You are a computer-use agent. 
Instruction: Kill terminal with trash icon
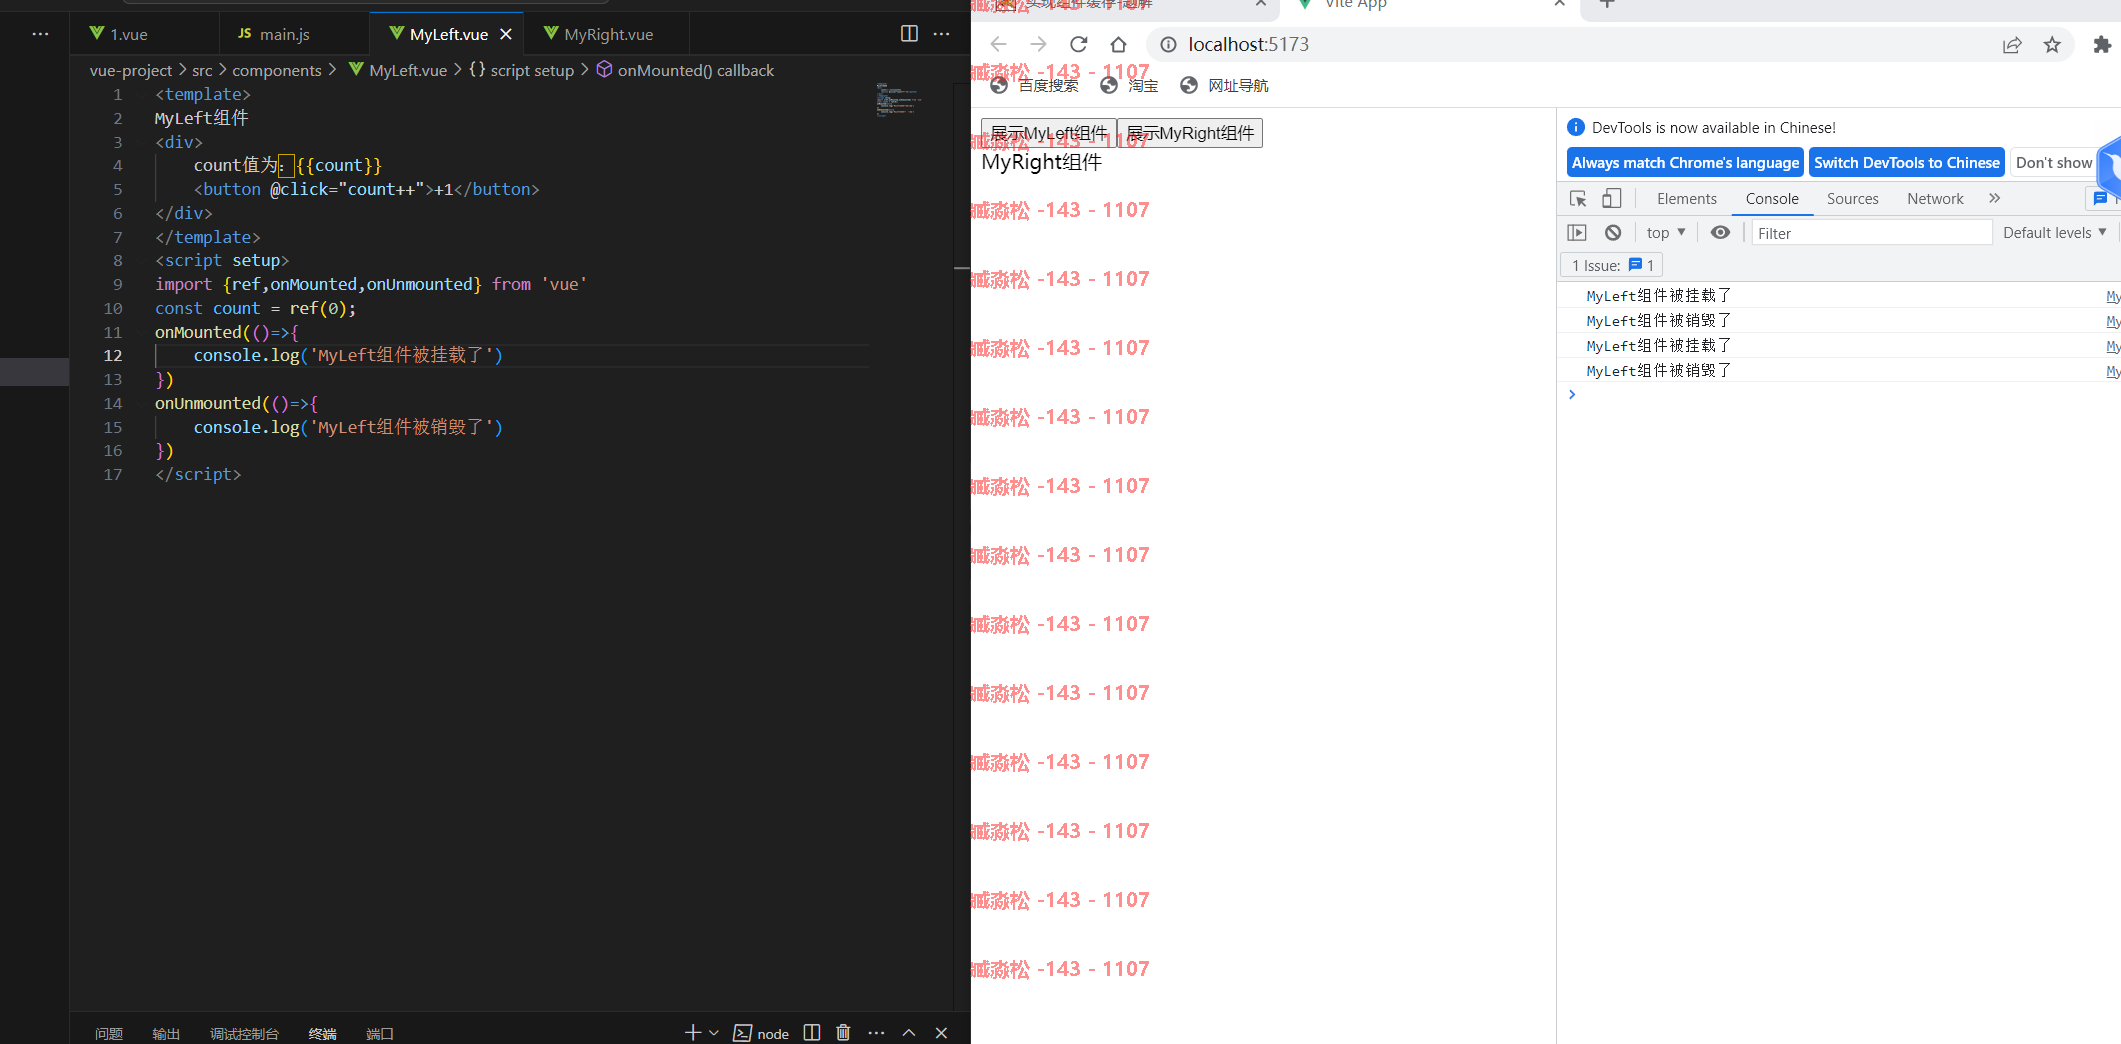coord(843,1033)
